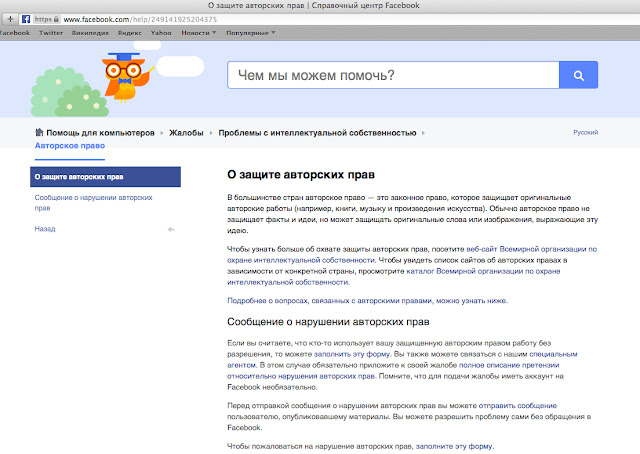Screen dimensions: 640x454
Task: Click the final 'заполните эту форму' link
Action: (x=454, y=447)
